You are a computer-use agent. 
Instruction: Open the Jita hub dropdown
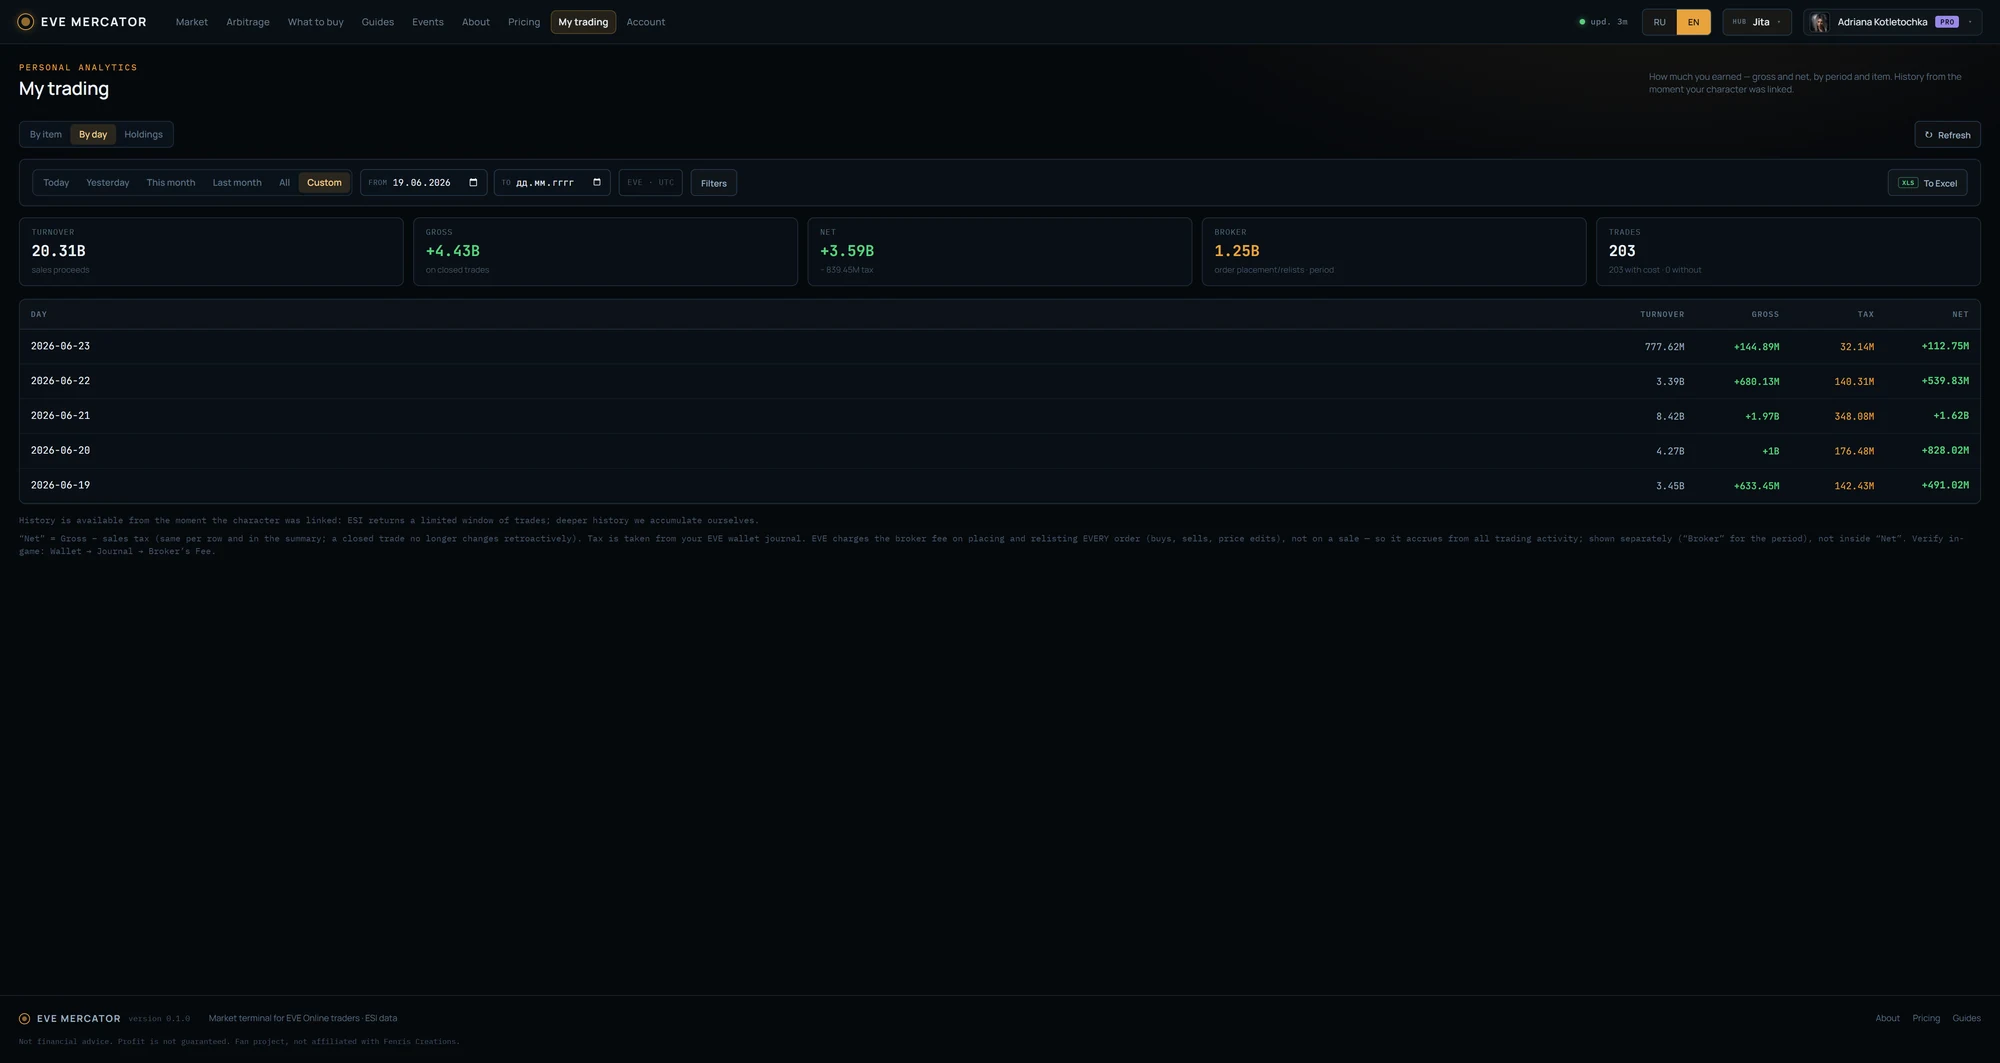[1757, 22]
